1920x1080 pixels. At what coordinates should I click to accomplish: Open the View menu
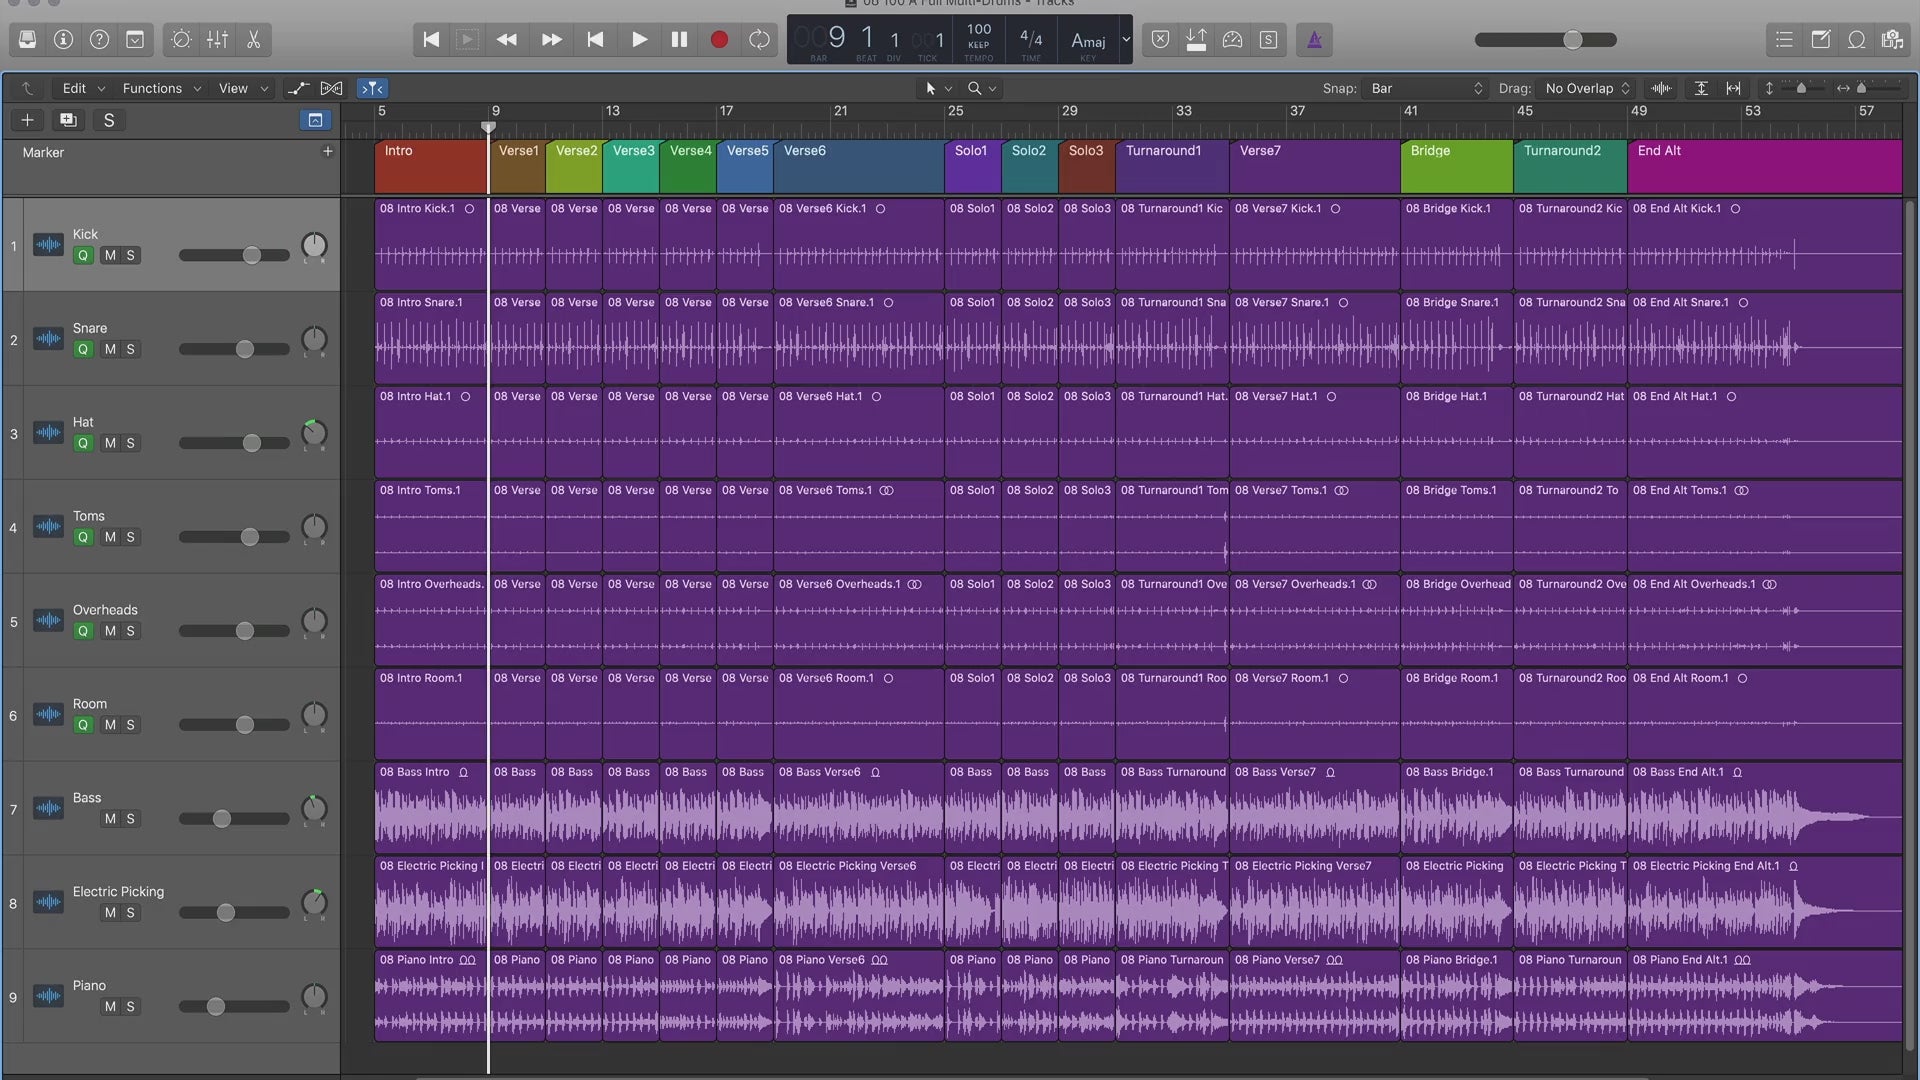point(243,88)
